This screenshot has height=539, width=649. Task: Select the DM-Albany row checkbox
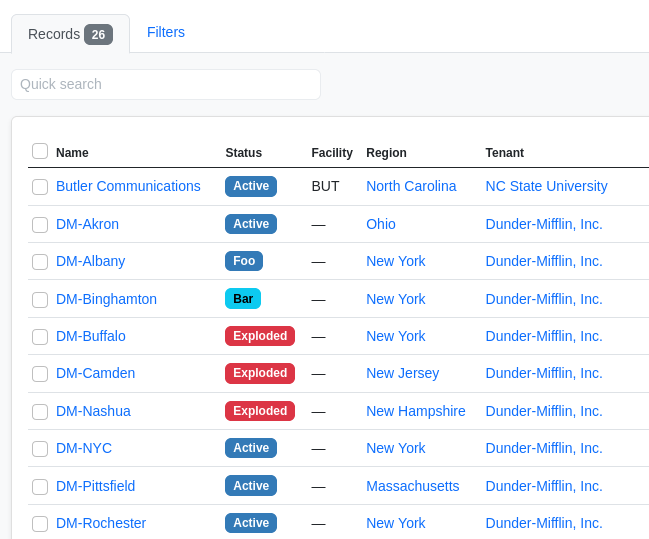pos(40,262)
